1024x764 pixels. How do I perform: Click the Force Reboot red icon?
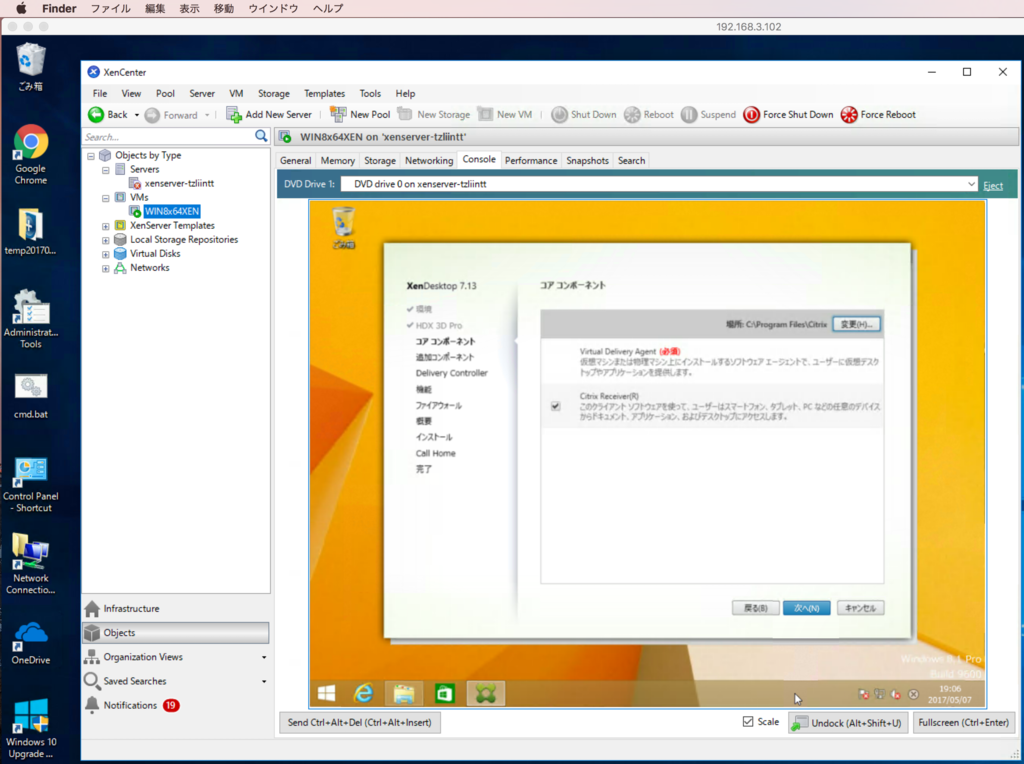coord(849,115)
